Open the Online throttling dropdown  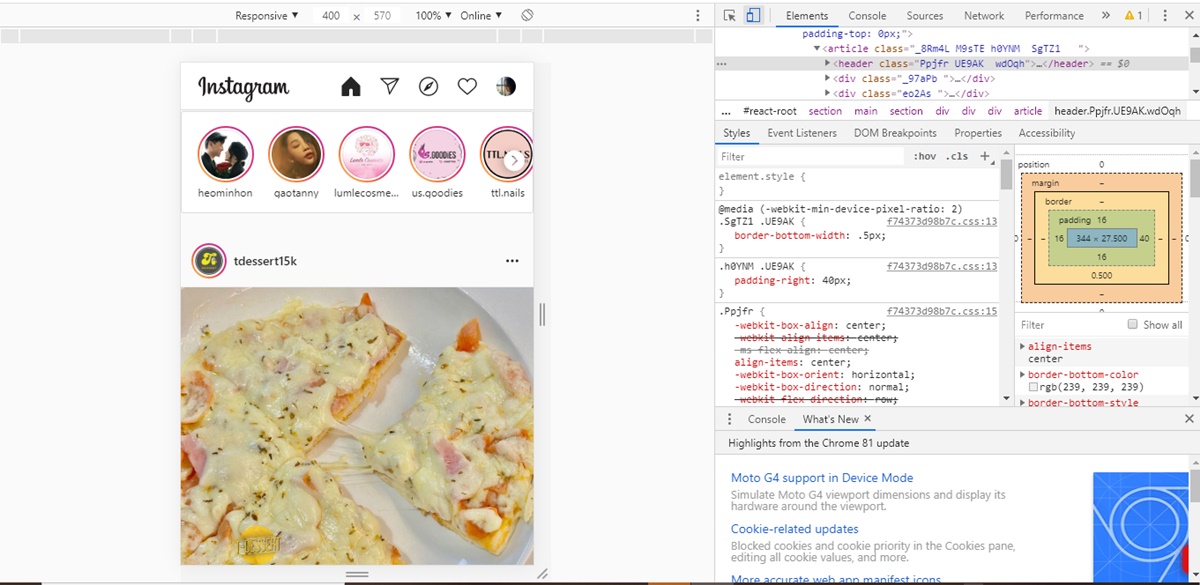(481, 16)
